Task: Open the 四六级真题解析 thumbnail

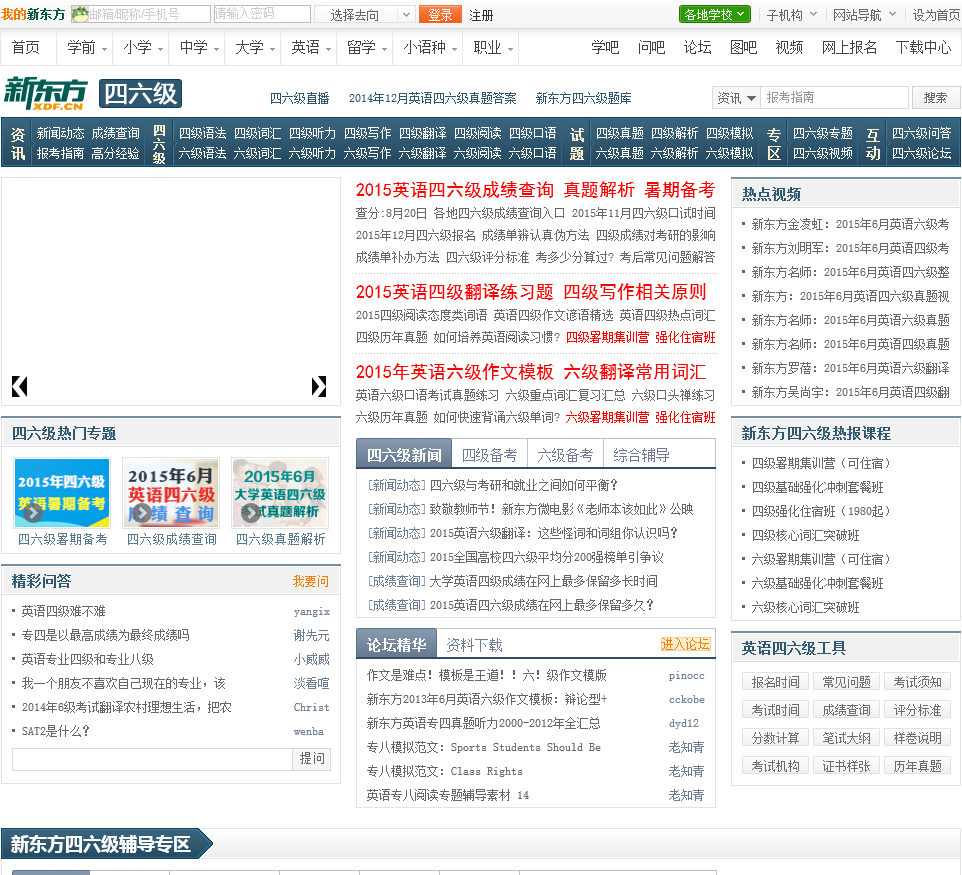Action: click(280, 493)
